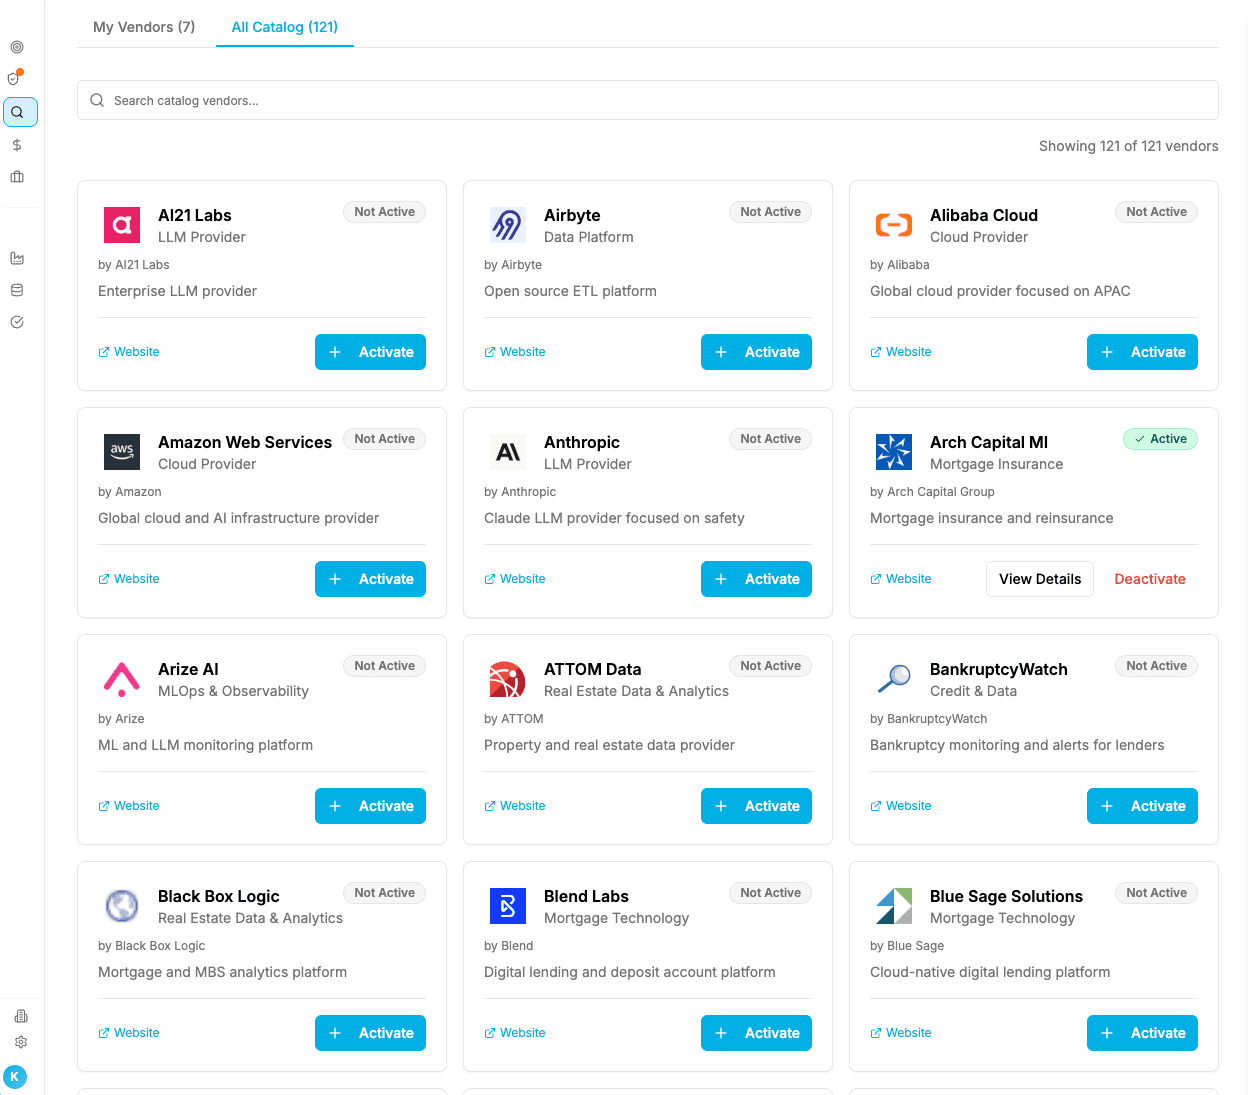Open the factory chart sidebar icon
This screenshot has width=1248, height=1095.
click(17, 258)
